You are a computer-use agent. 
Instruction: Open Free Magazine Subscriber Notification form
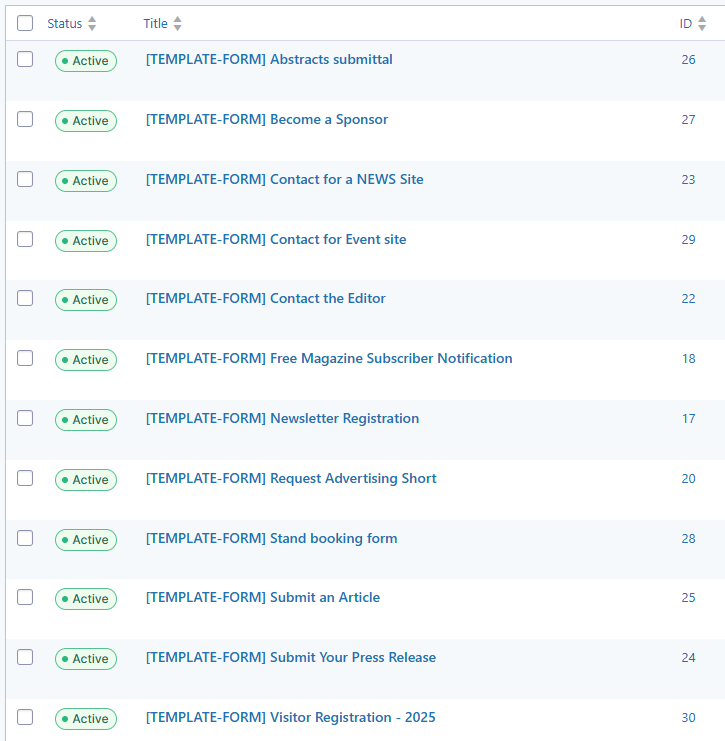[329, 359]
